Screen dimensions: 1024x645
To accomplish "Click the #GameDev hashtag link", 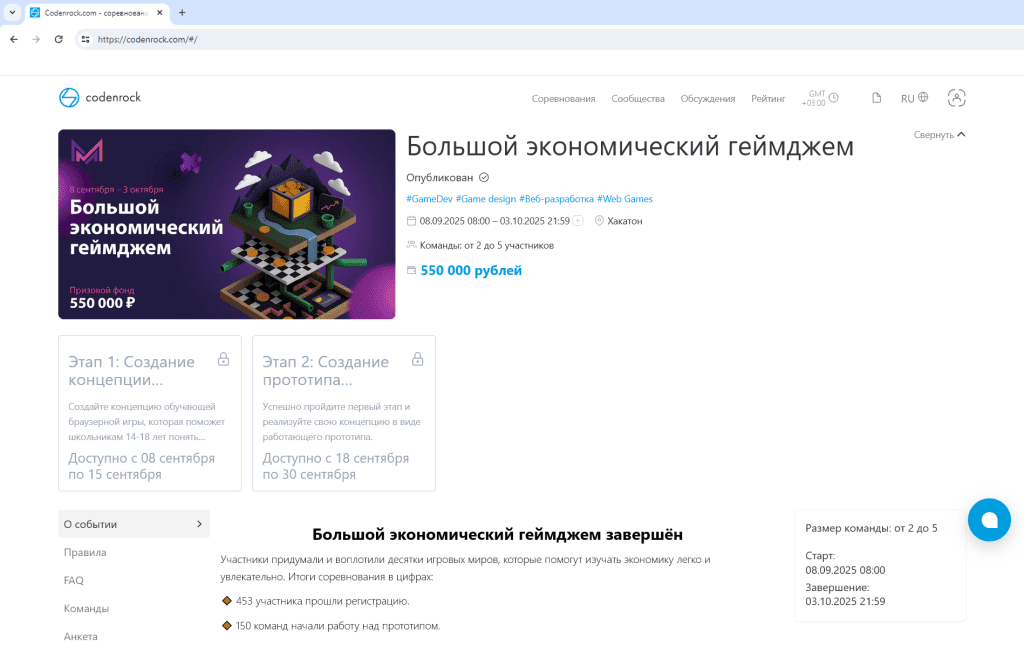I will [429, 199].
